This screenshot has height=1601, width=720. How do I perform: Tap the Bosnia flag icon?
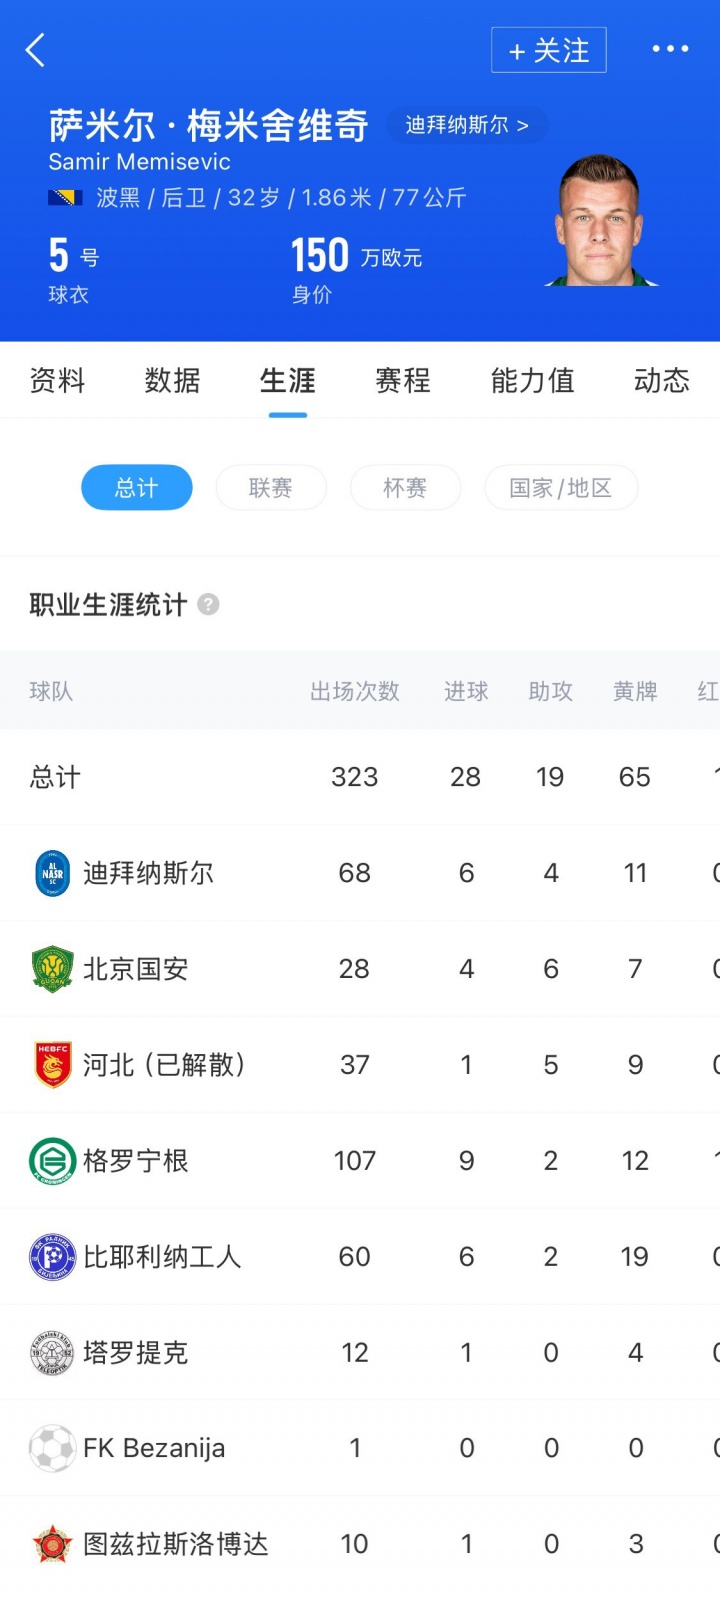click(x=65, y=198)
